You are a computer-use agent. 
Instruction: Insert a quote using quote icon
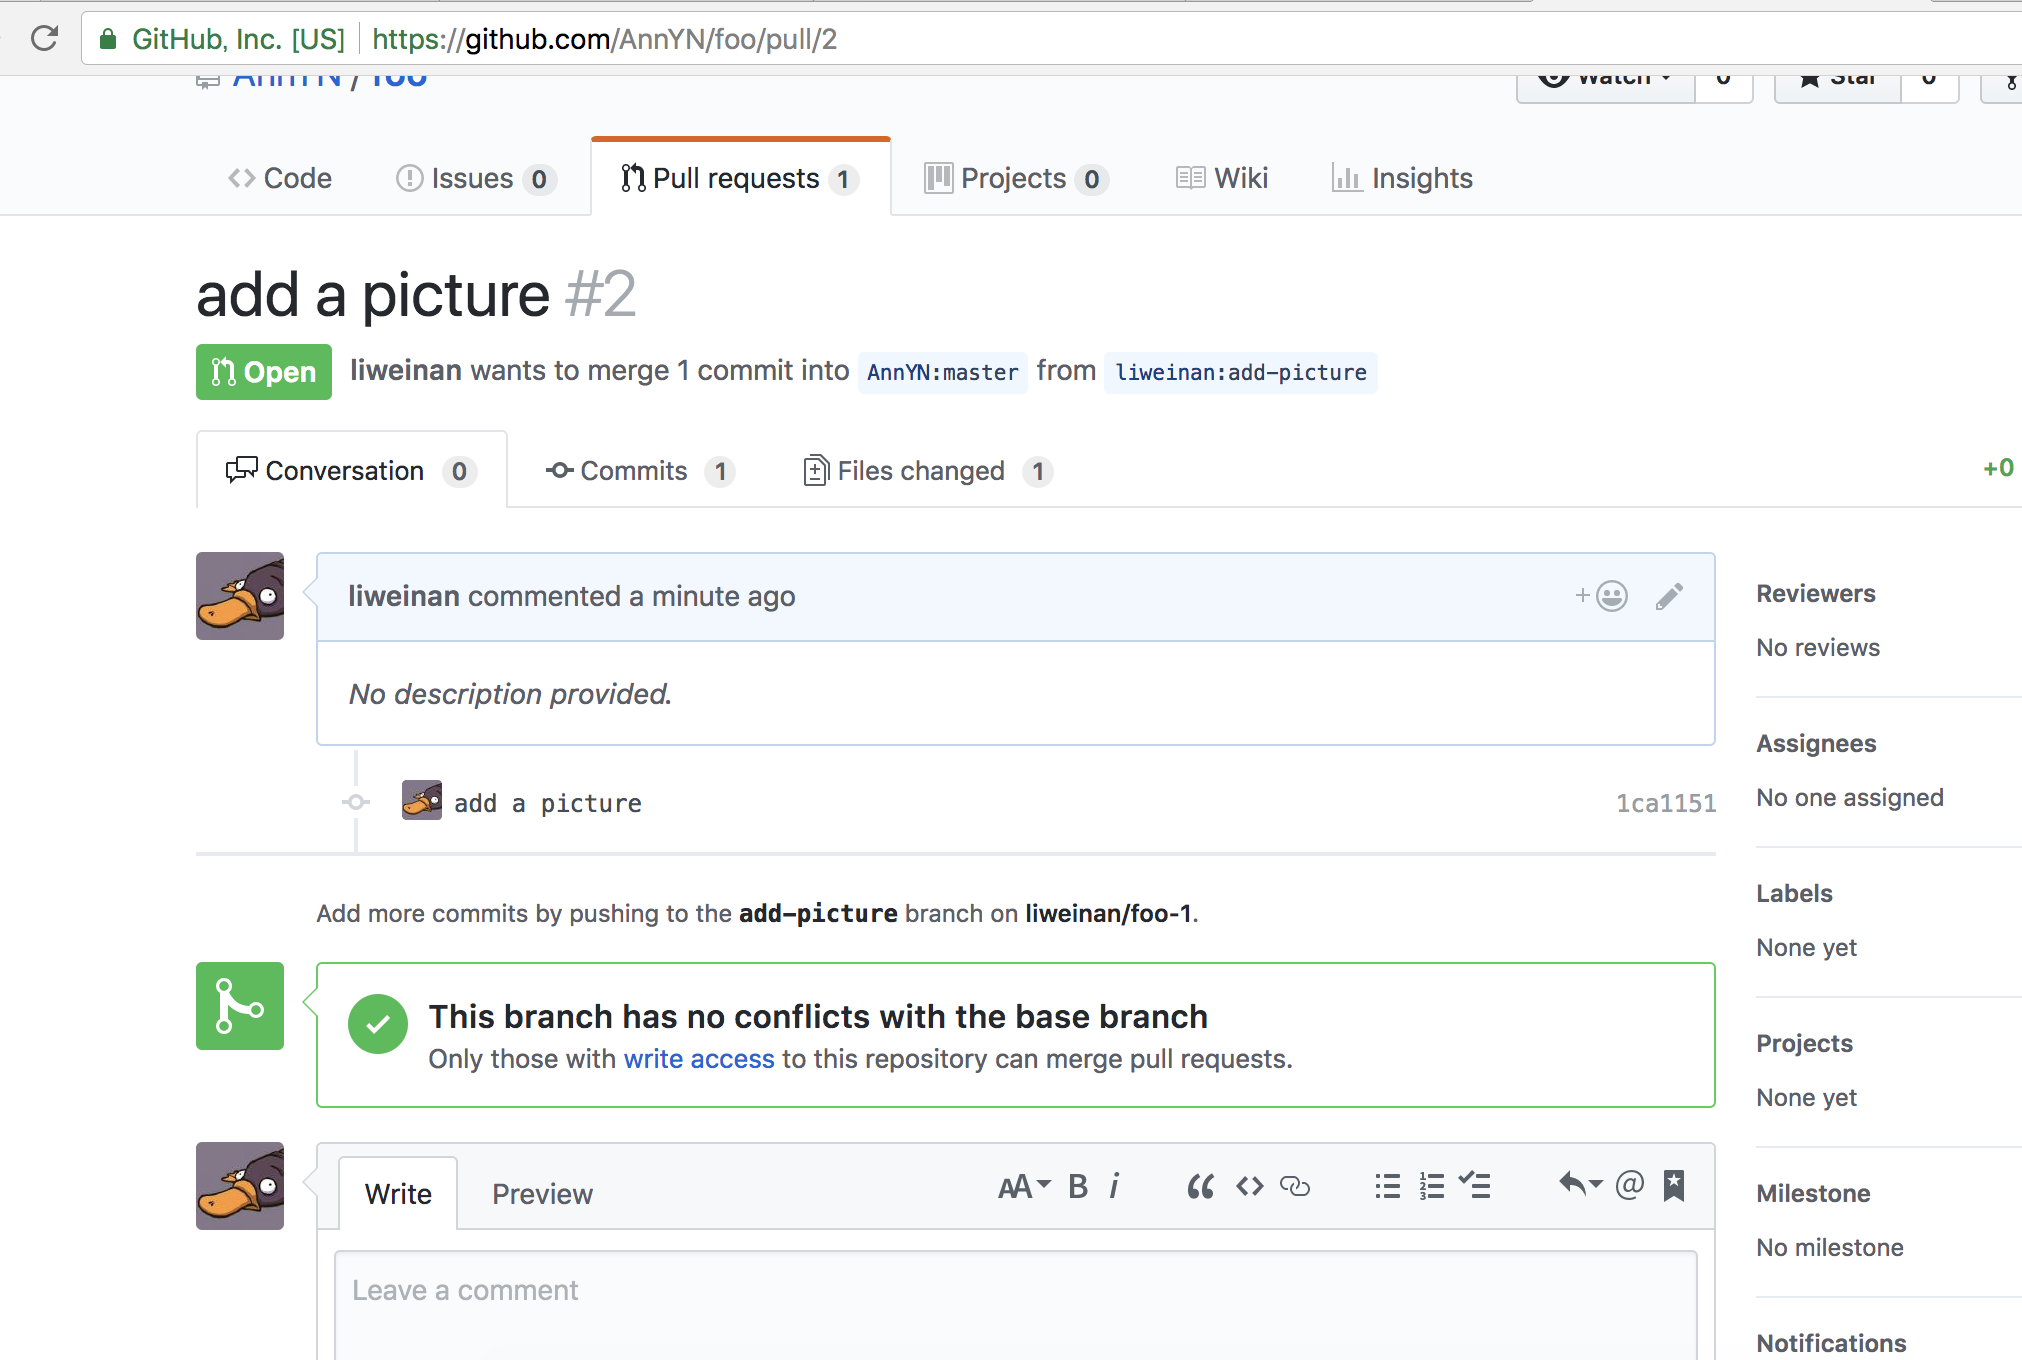(x=1200, y=1187)
